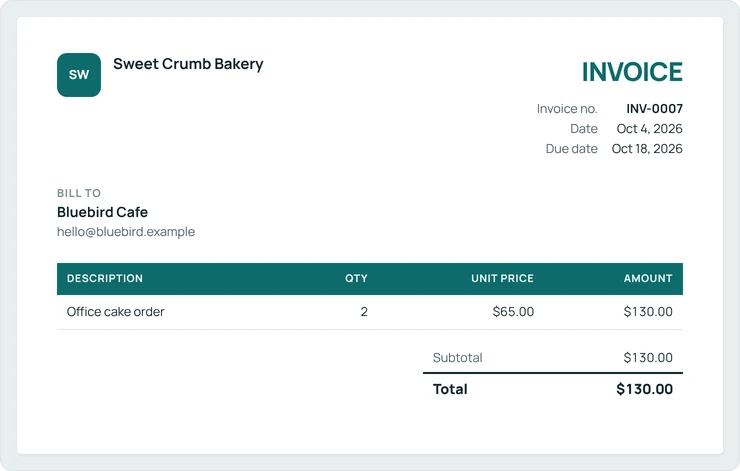Image resolution: width=740 pixels, height=471 pixels.
Task: Click the BILL TO label
Action: [x=79, y=193]
